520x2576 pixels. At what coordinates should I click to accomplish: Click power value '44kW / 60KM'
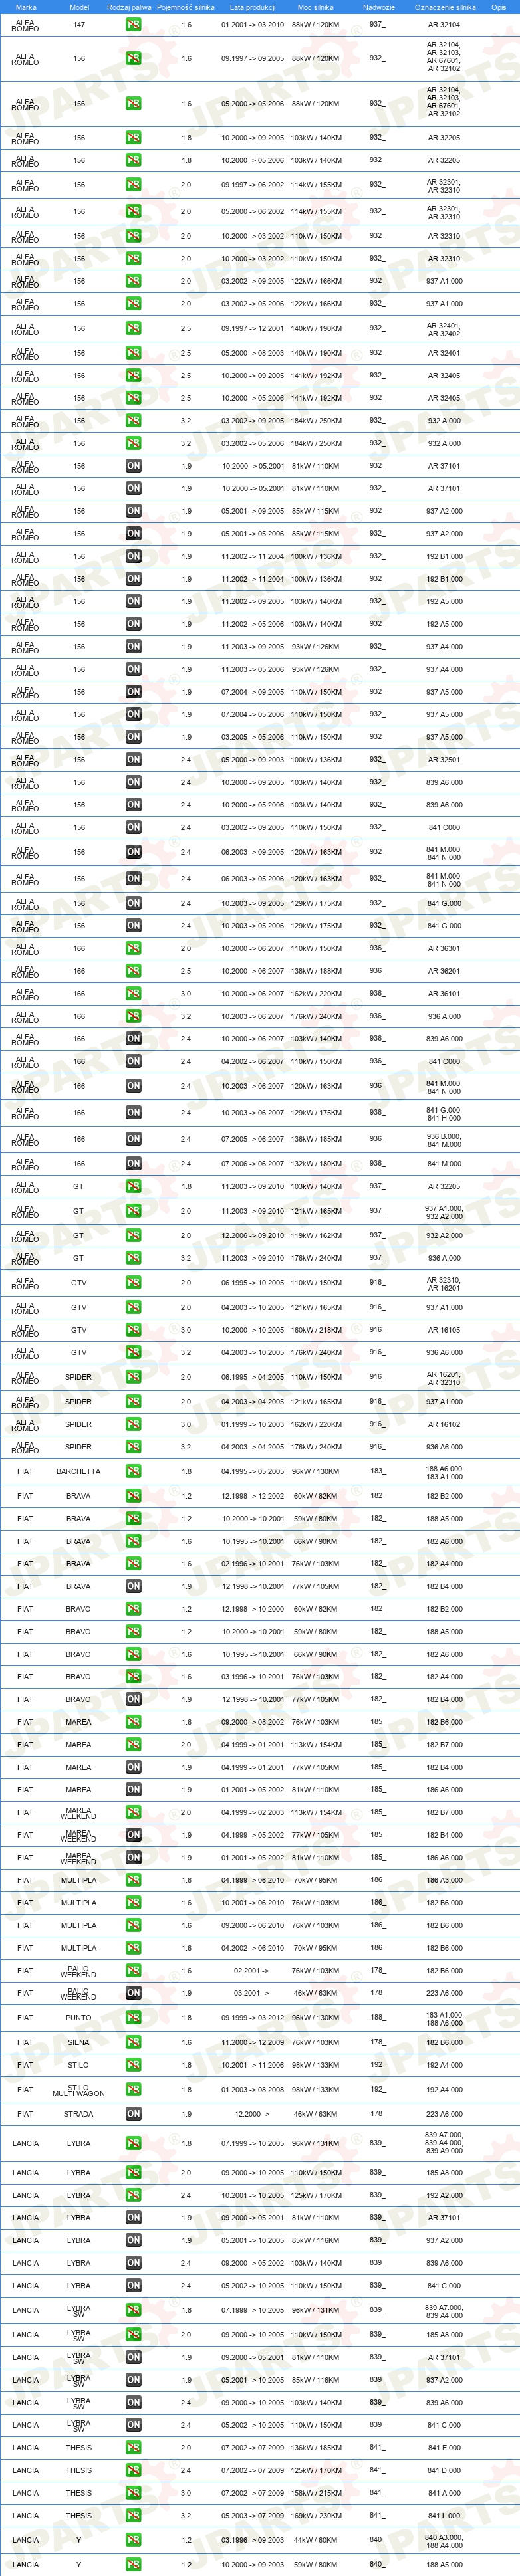[316, 2540]
